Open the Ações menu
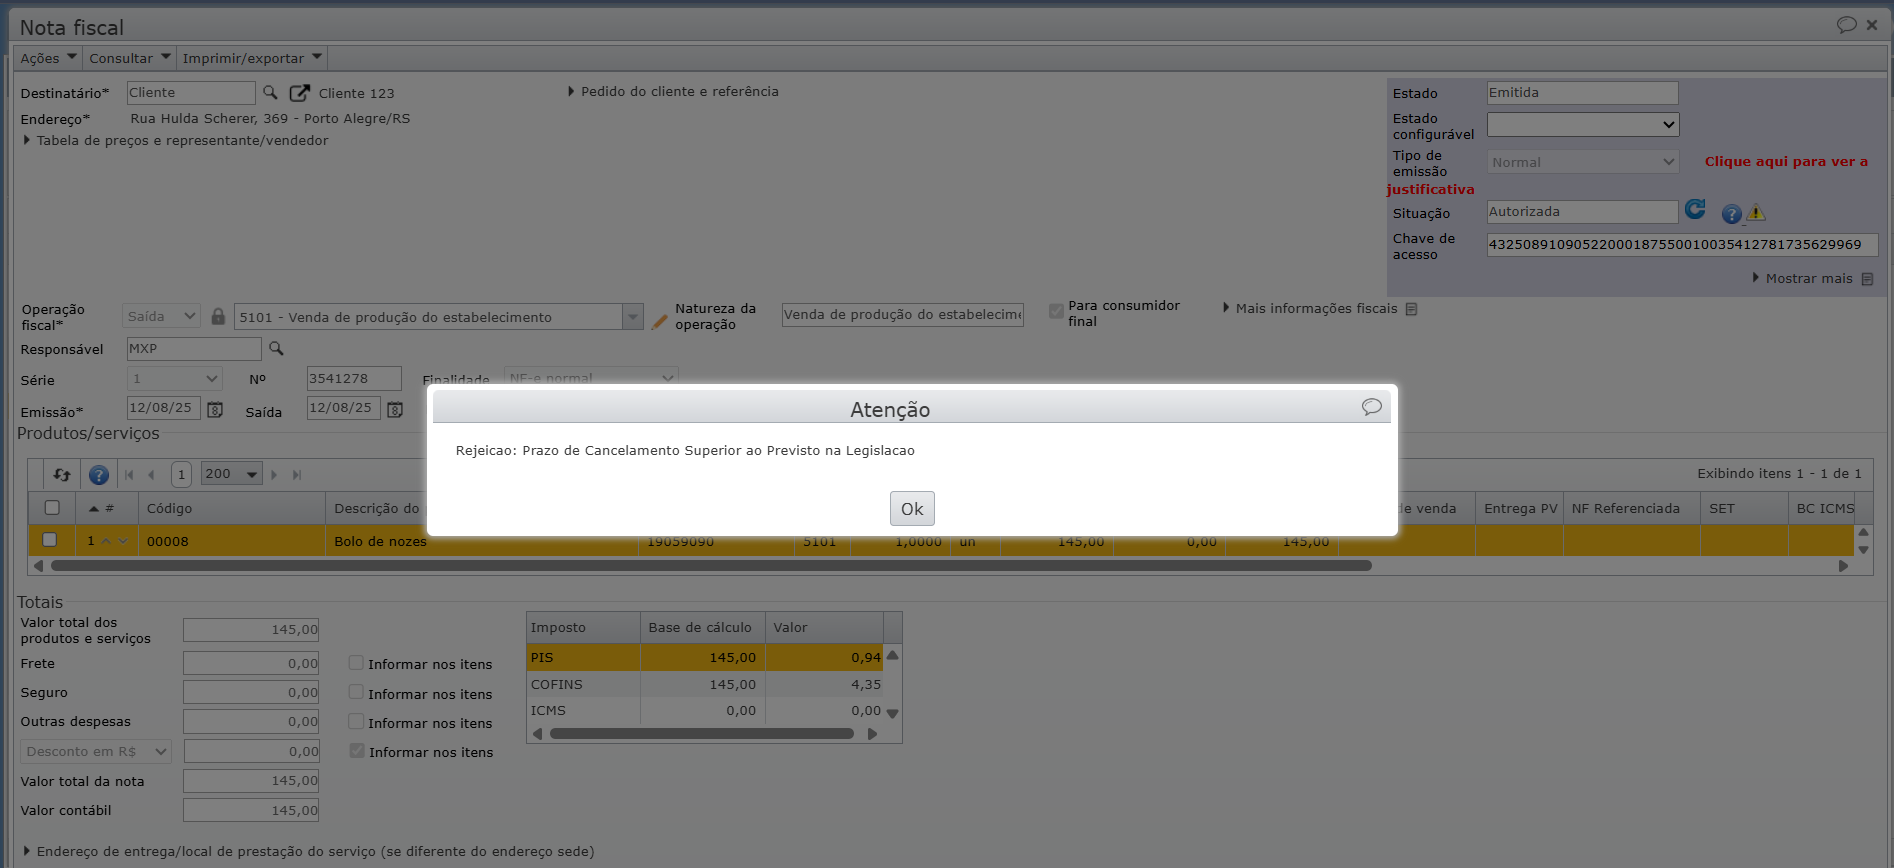Image resolution: width=1894 pixels, height=868 pixels. tap(48, 58)
